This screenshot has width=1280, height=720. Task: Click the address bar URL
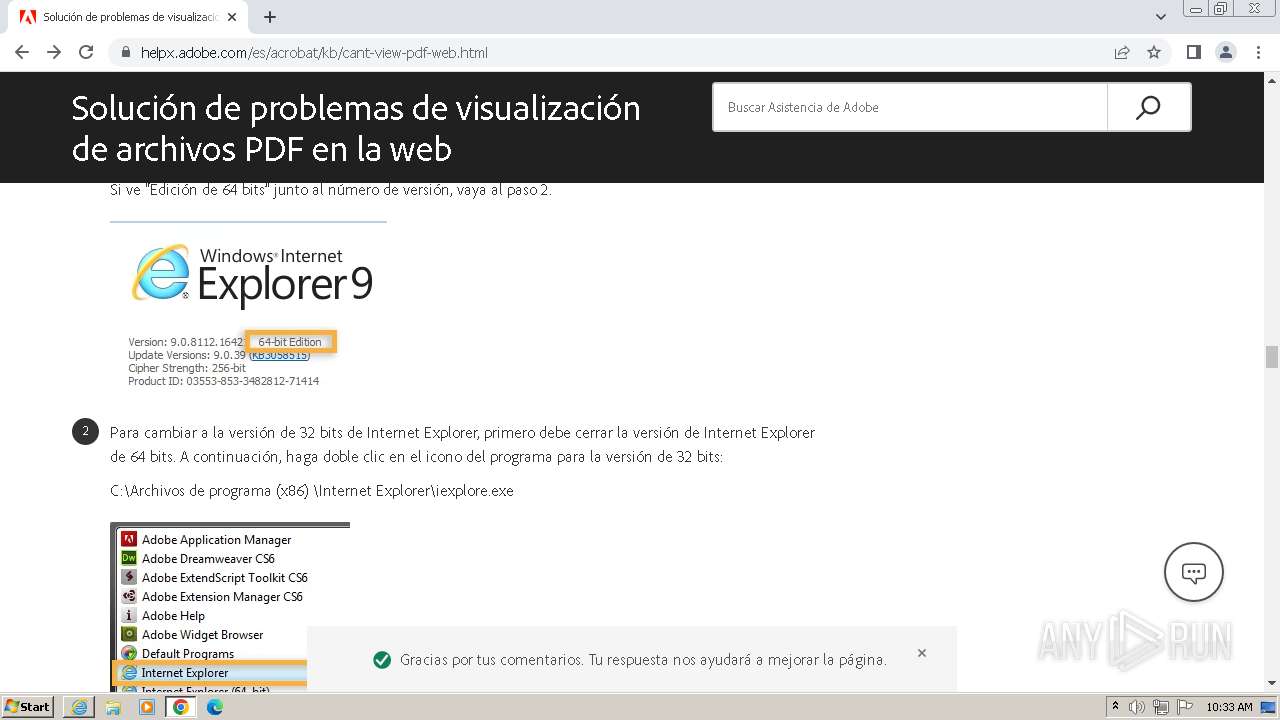(x=314, y=52)
